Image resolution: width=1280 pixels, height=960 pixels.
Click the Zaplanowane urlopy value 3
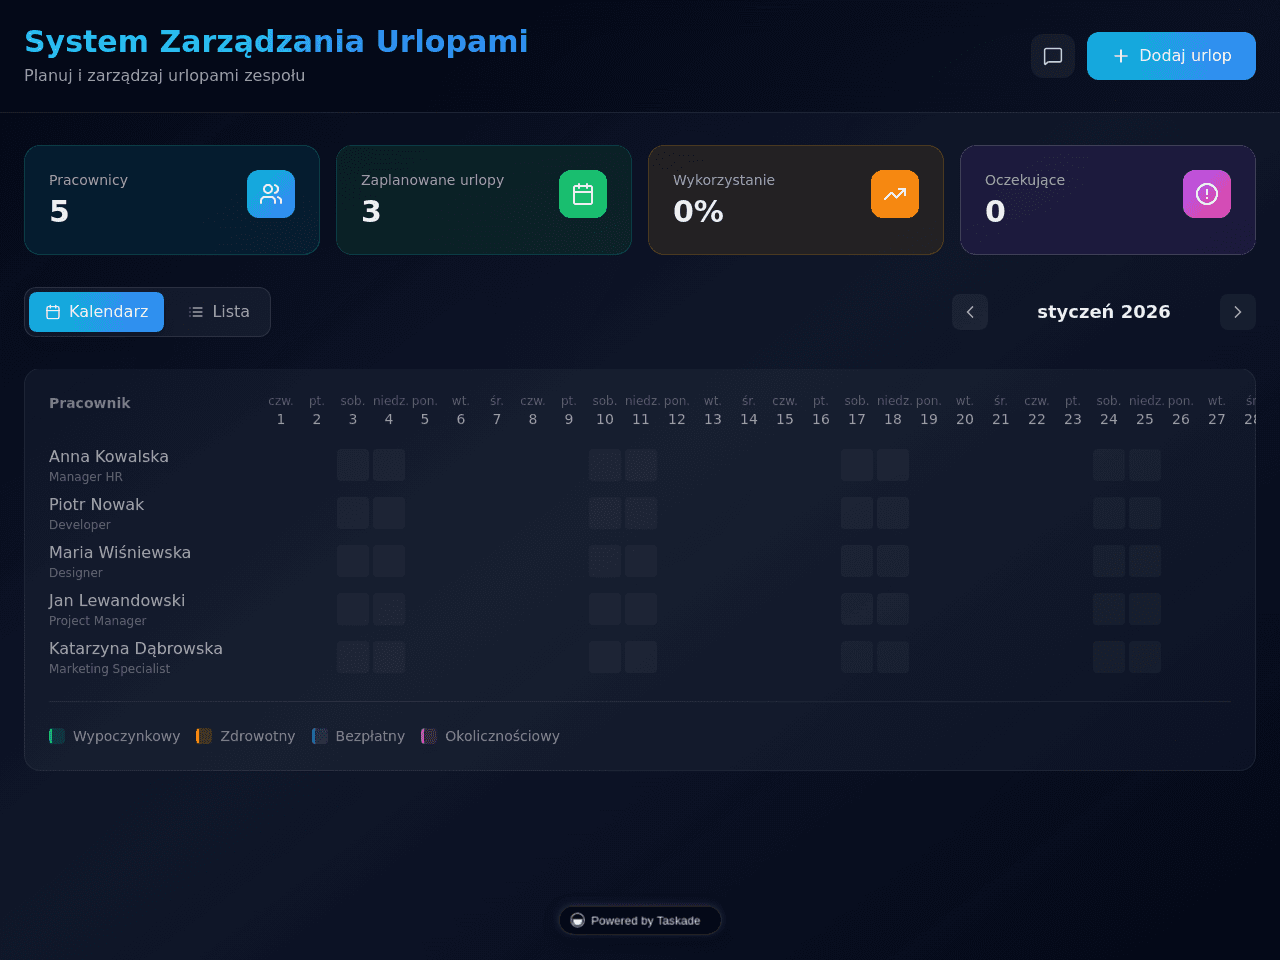[371, 212]
